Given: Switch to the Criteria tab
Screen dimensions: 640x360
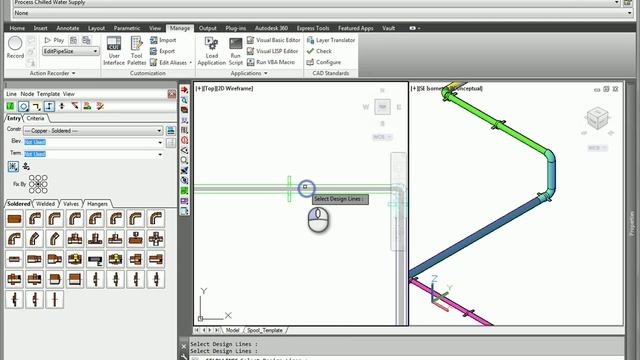Looking at the screenshot, I should 36,118.
